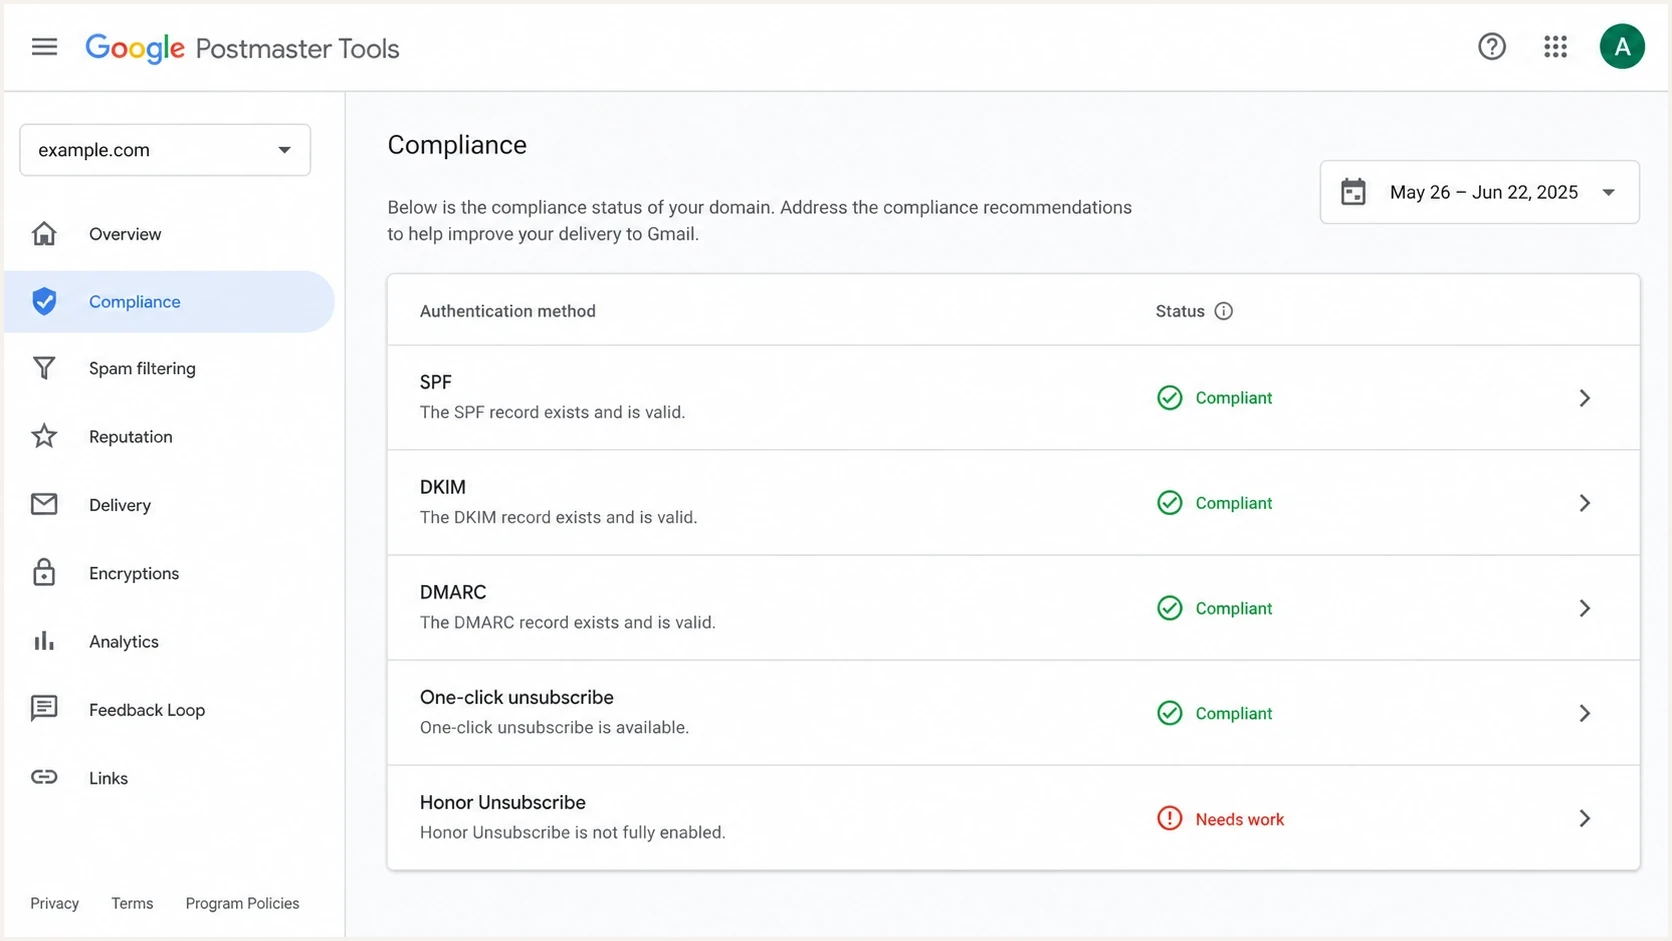This screenshot has height=941, width=1672.
Task: Click the 'Needs work' status text
Action: (x=1240, y=819)
